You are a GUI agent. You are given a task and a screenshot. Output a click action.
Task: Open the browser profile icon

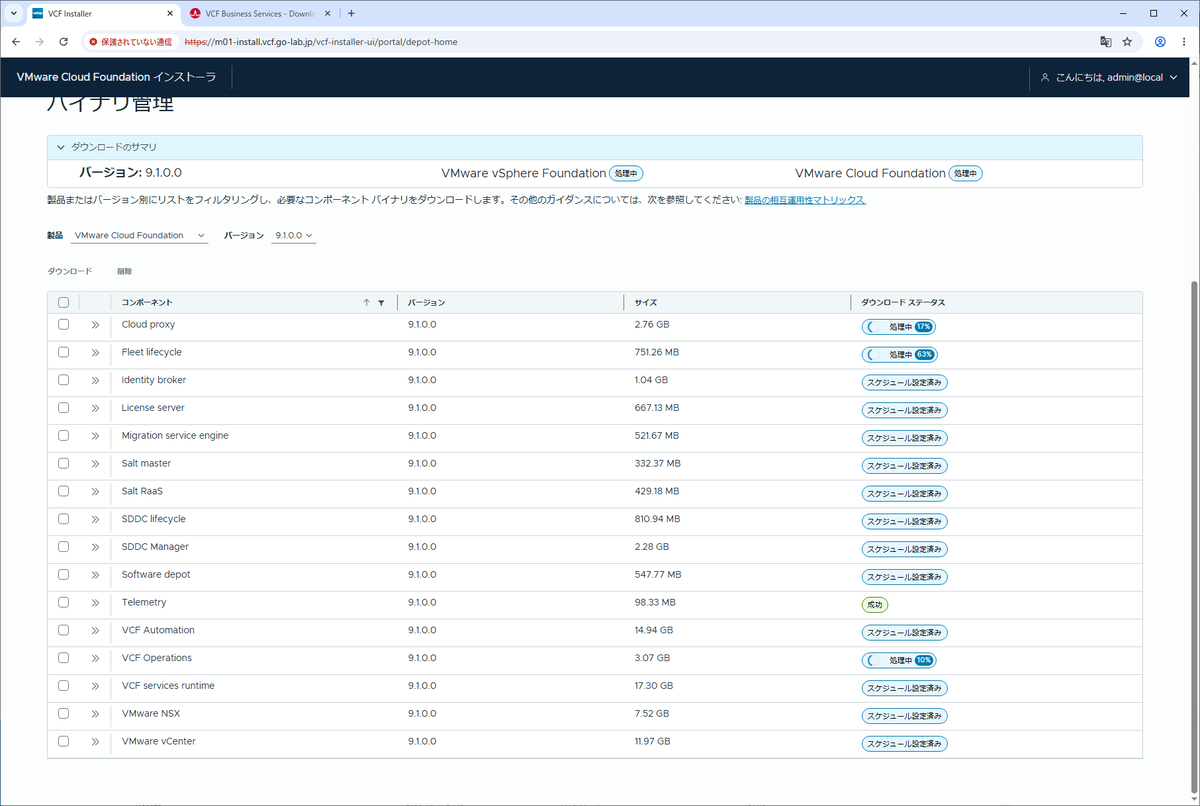(x=1160, y=42)
